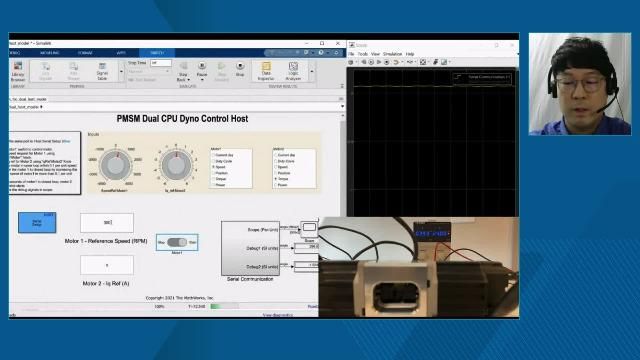Image resolution: width=640 pixels, height=360 pixels.
Task: Open the Serial Setup blue block
Action: click(37, 223)
